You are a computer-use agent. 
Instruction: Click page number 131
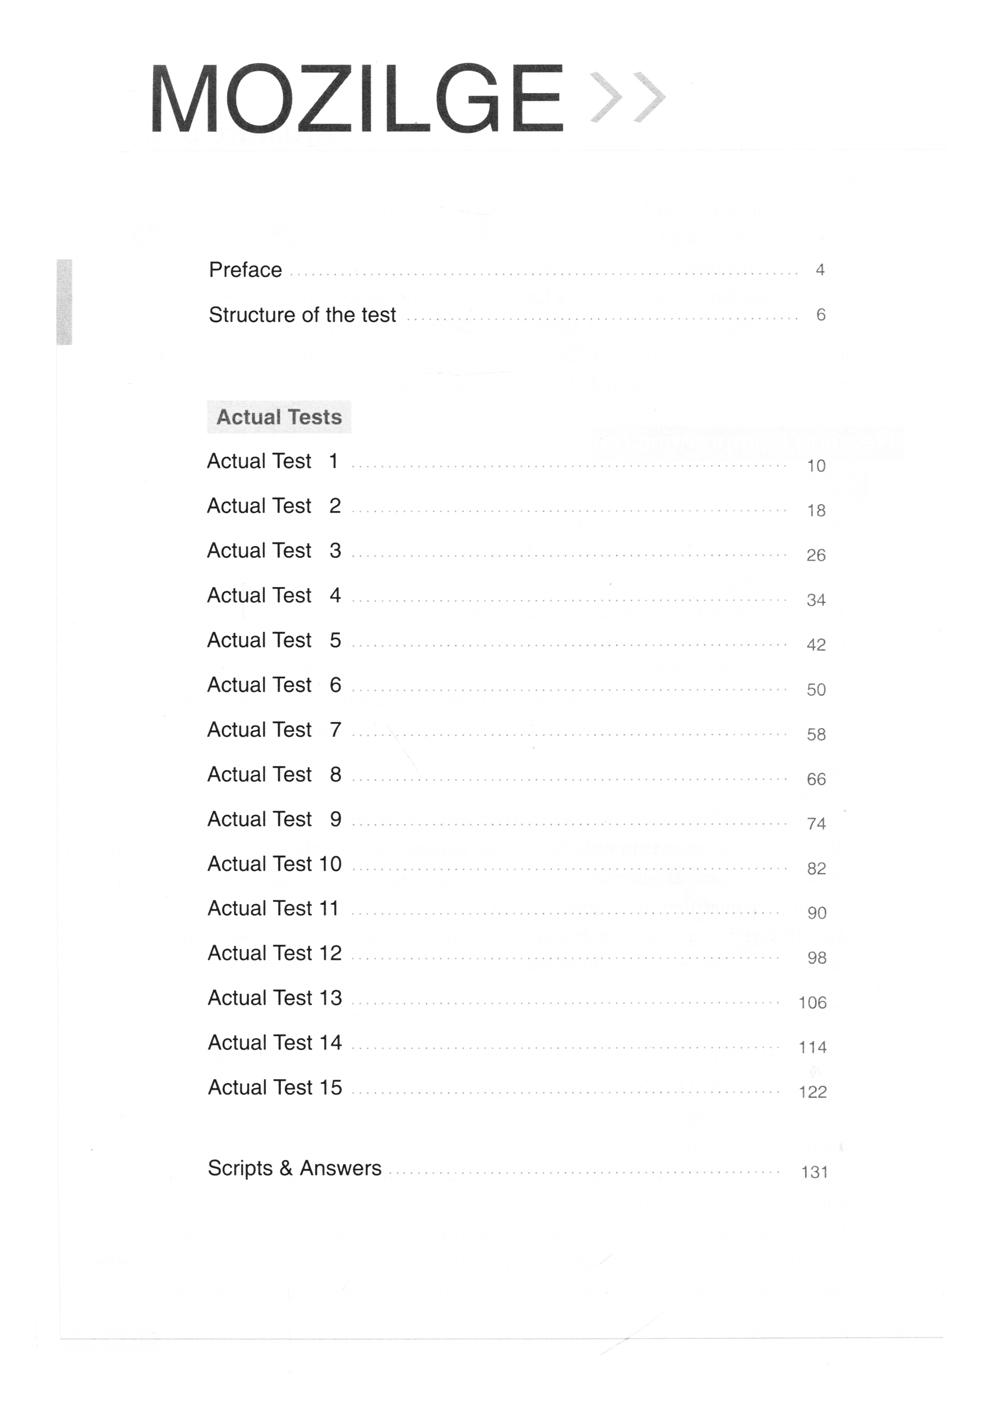point(814,1172)
